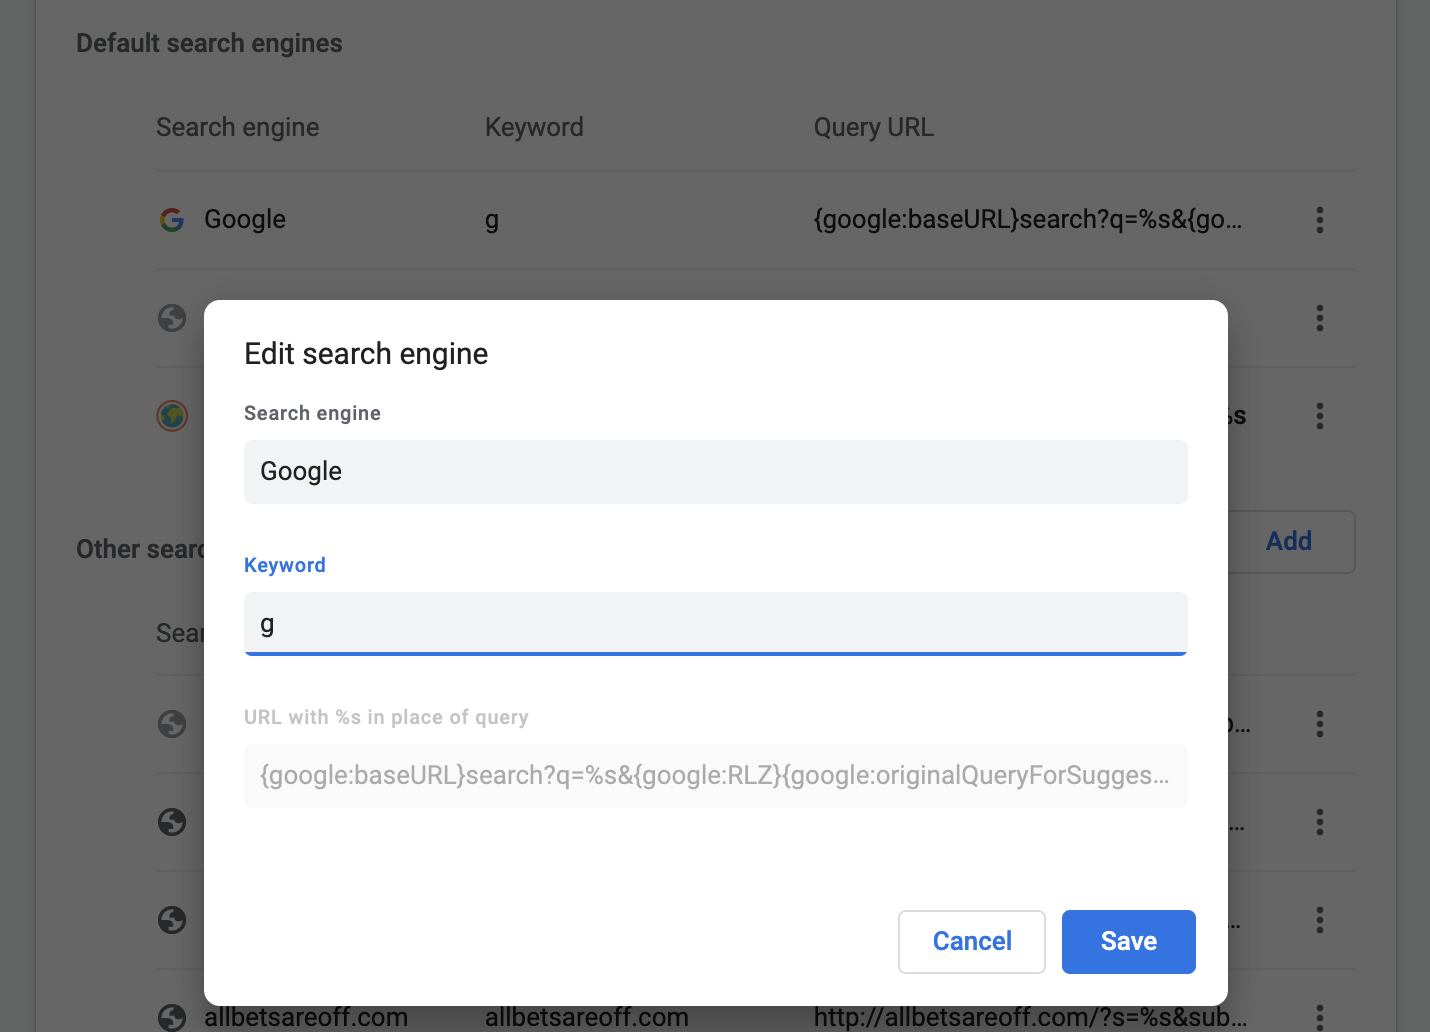The image size is (1430, 1032).
Task: Click the globe icon directly above allbetsareoff.com's globe
Action: click(x=172, y=920)
